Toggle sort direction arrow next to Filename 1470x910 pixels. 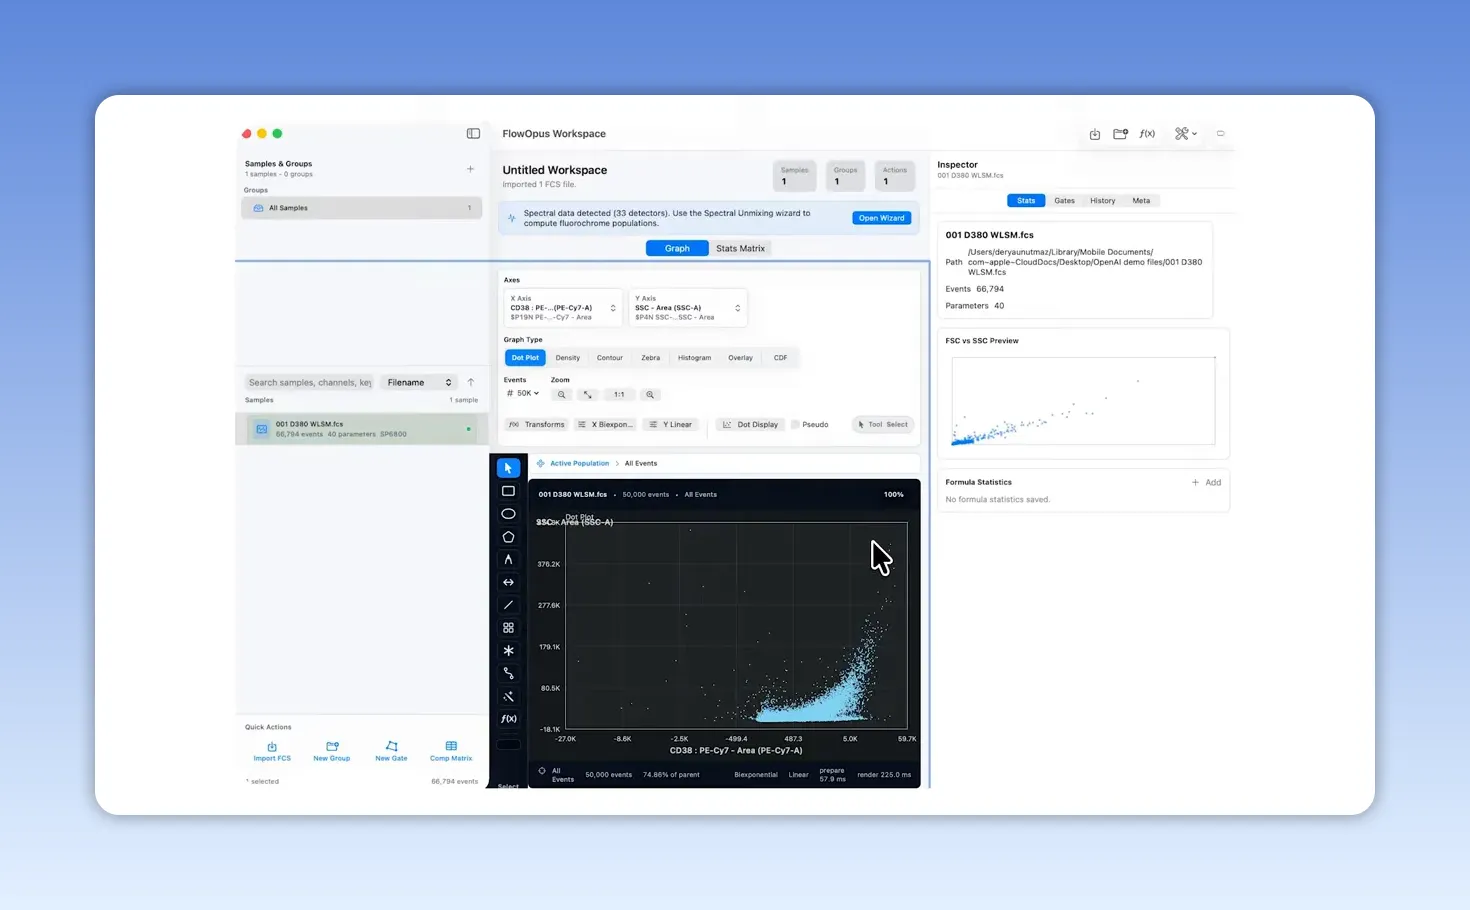click(x=471, y=382)
